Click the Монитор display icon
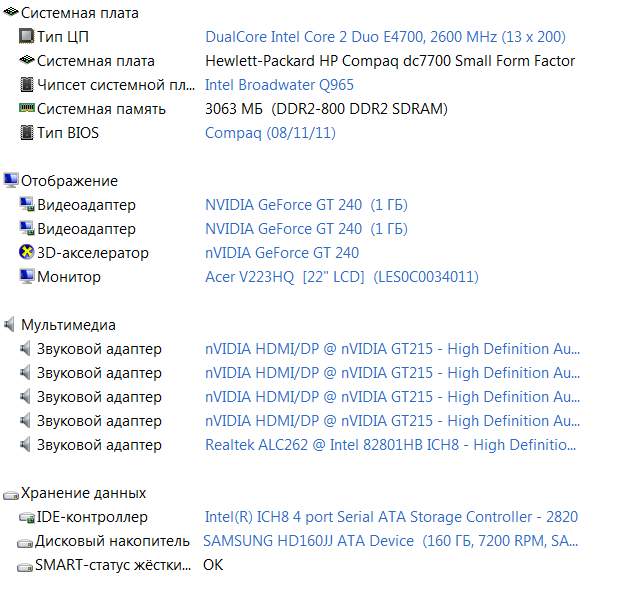The height and width of the screenshot is (603, 618). (x=27, y=277)
